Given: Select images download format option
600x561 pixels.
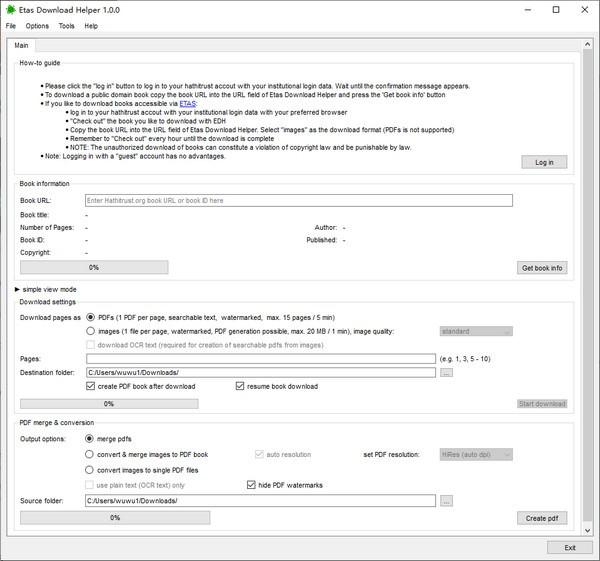Looking at the screenshot, I should pyautogui.click(x=90, y=331).
